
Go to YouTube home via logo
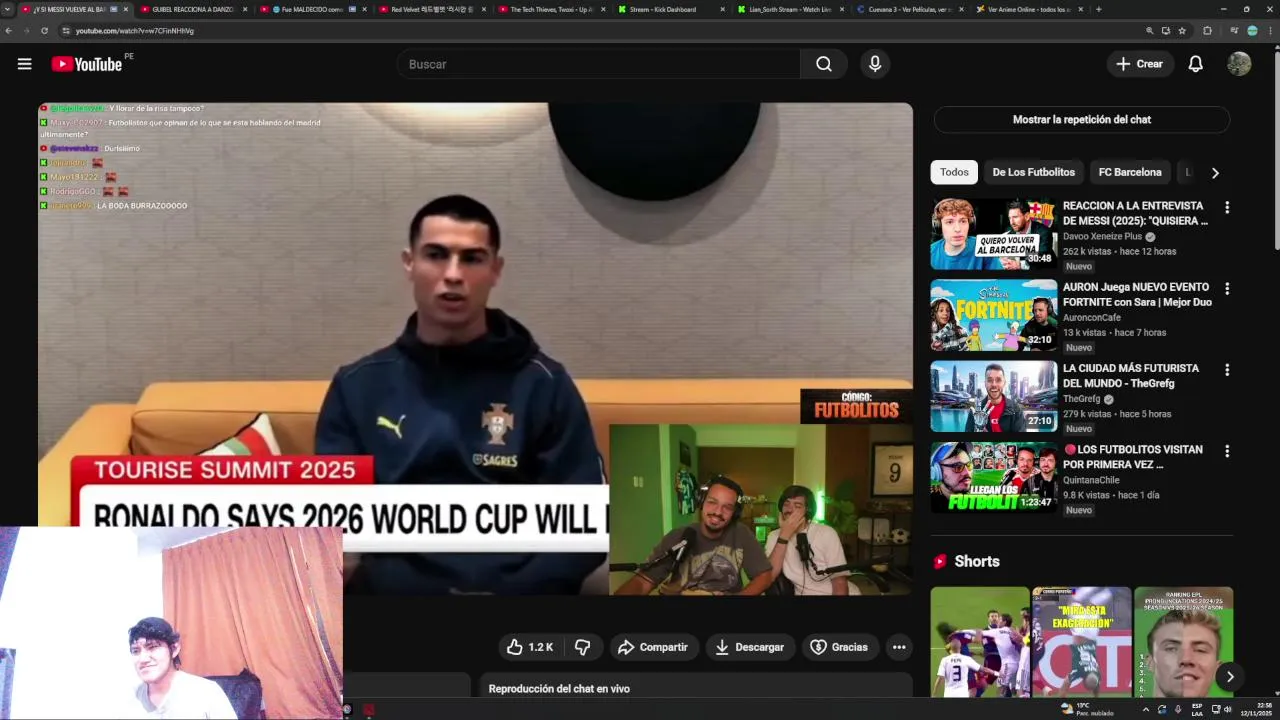(x=87, y=64)
